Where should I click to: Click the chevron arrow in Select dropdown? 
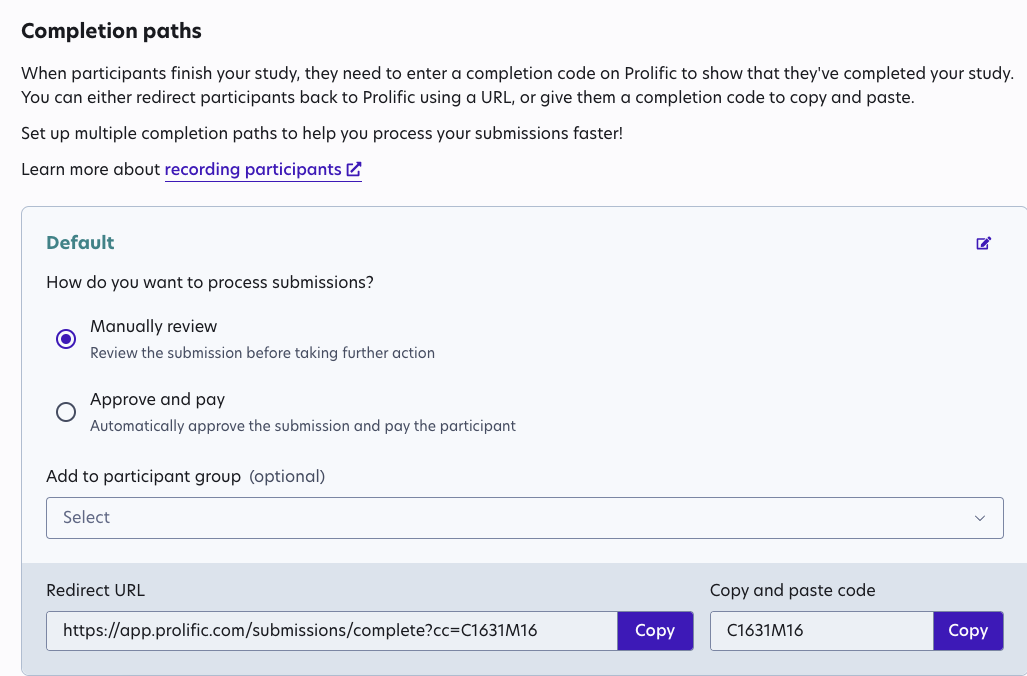coord(979,518)
